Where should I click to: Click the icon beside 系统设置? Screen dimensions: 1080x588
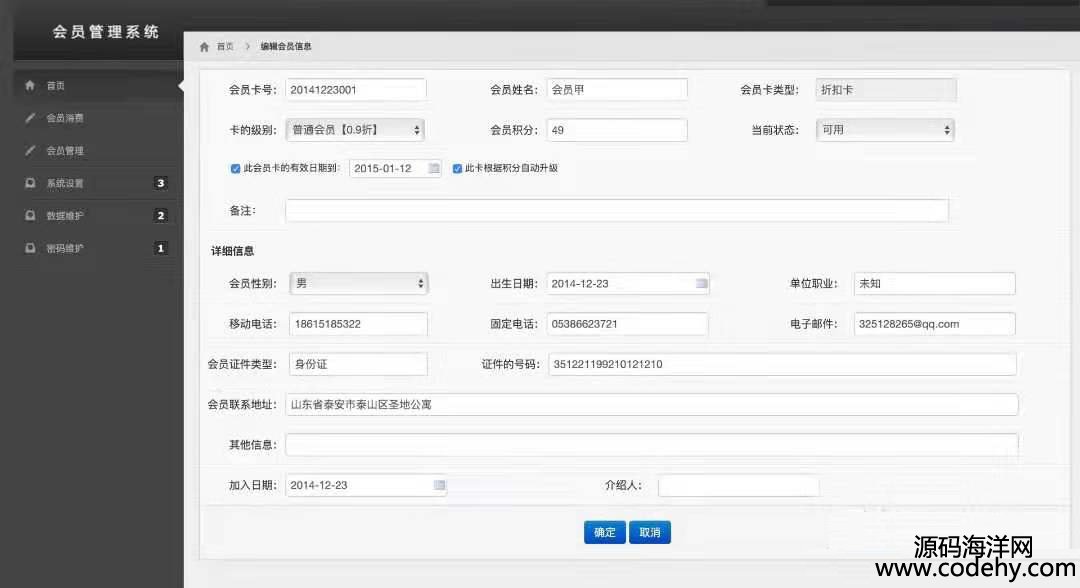30,183
